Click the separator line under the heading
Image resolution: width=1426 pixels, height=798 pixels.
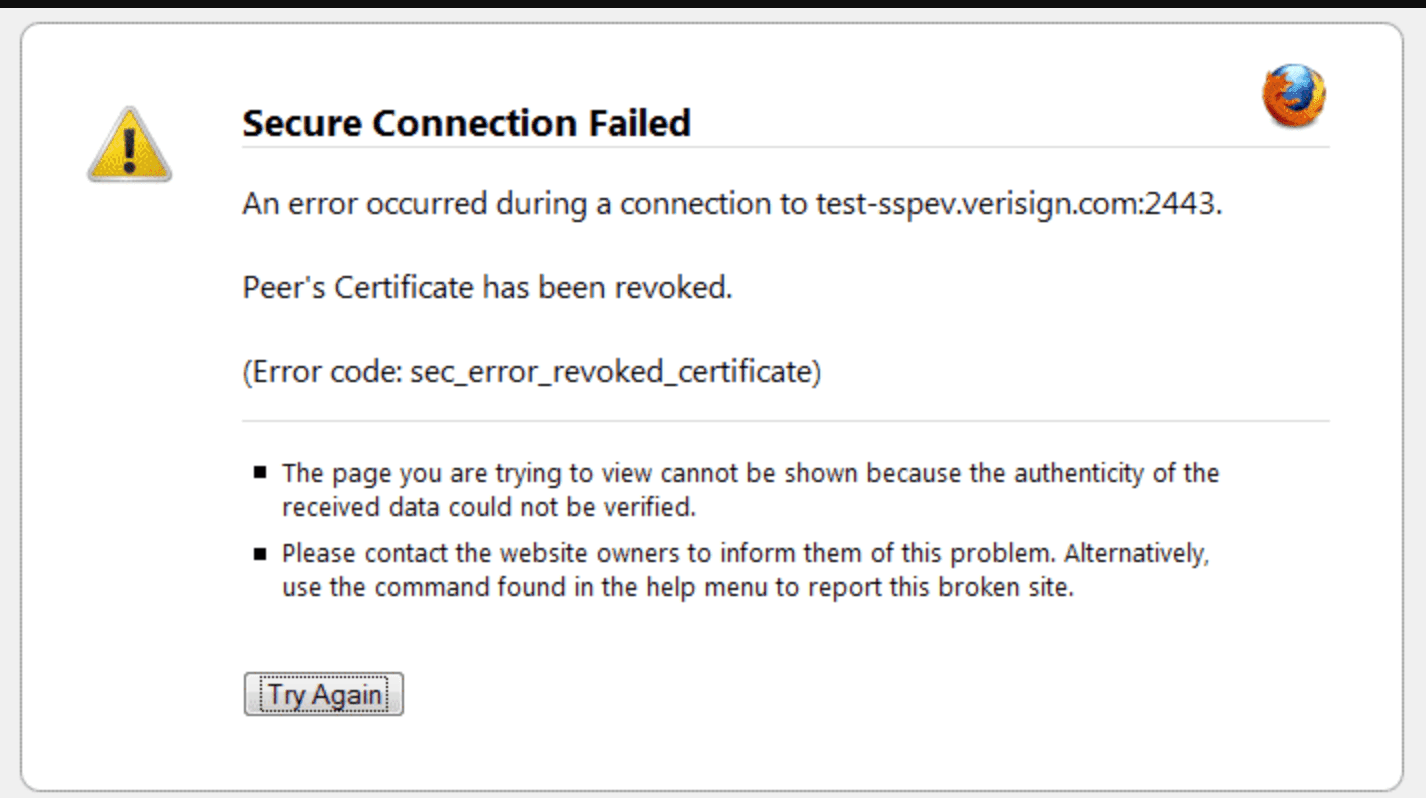[785, 146]
